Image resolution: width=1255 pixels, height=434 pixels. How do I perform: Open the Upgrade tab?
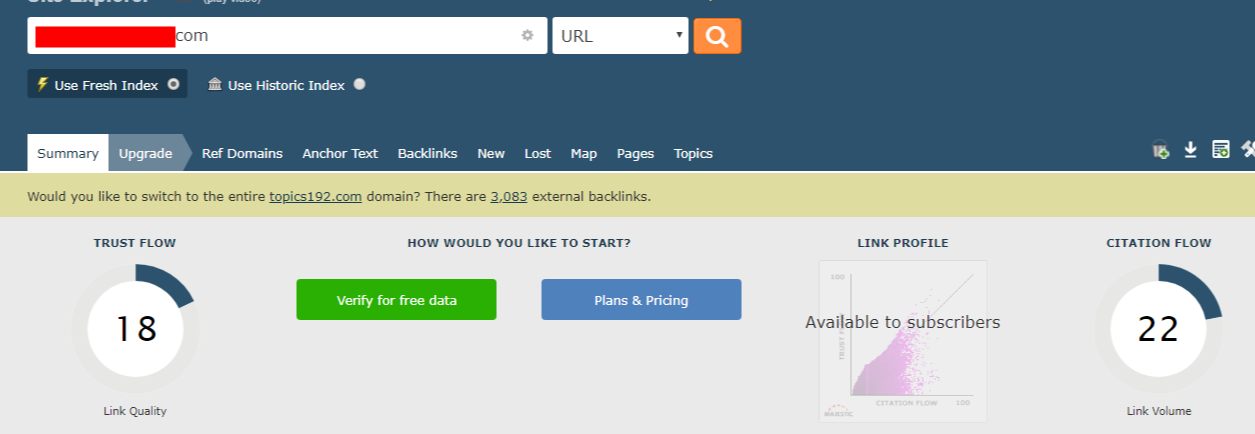pyautogui.click(x=146, y=153)
